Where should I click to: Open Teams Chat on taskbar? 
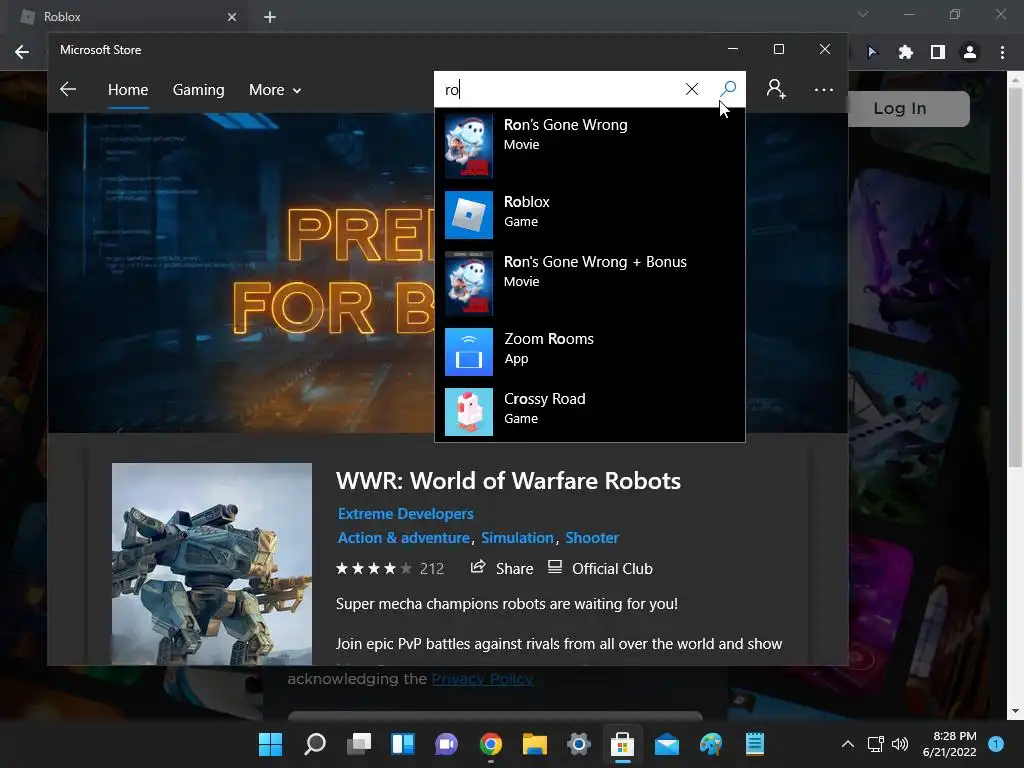pos(447,744)
